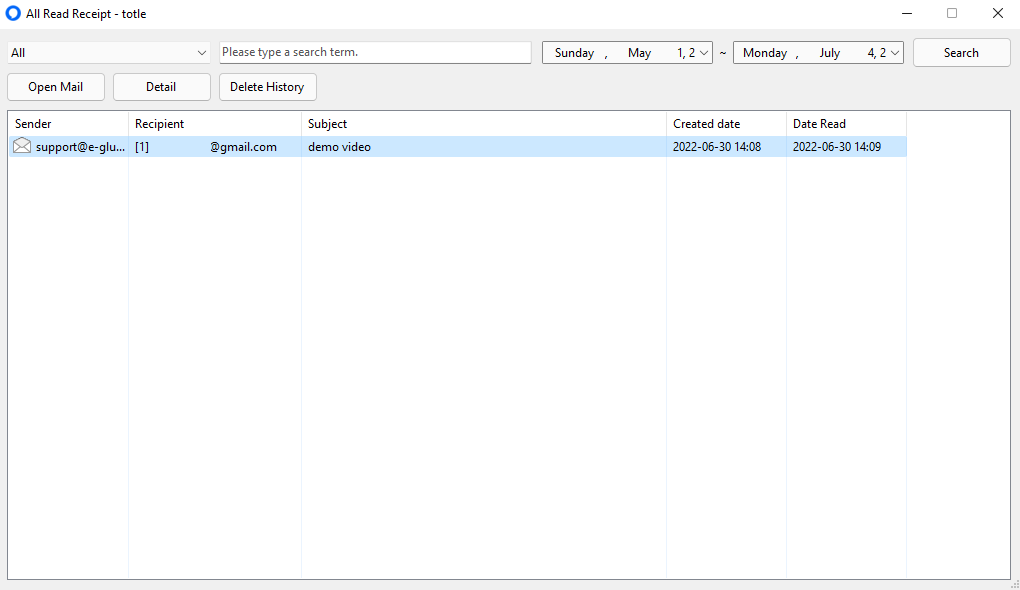
Task: Select the recipient cell with @gmail.com
Action: click(215, 147)
